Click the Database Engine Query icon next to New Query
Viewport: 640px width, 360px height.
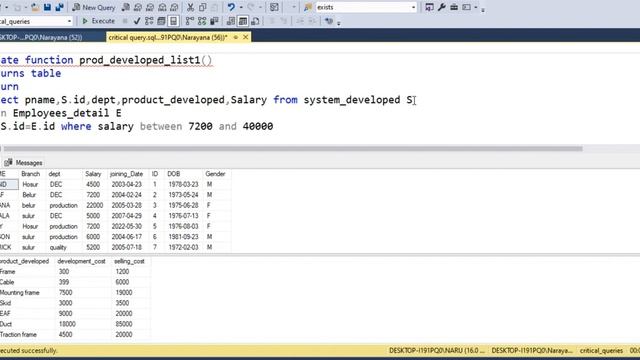tap(126, 7)
